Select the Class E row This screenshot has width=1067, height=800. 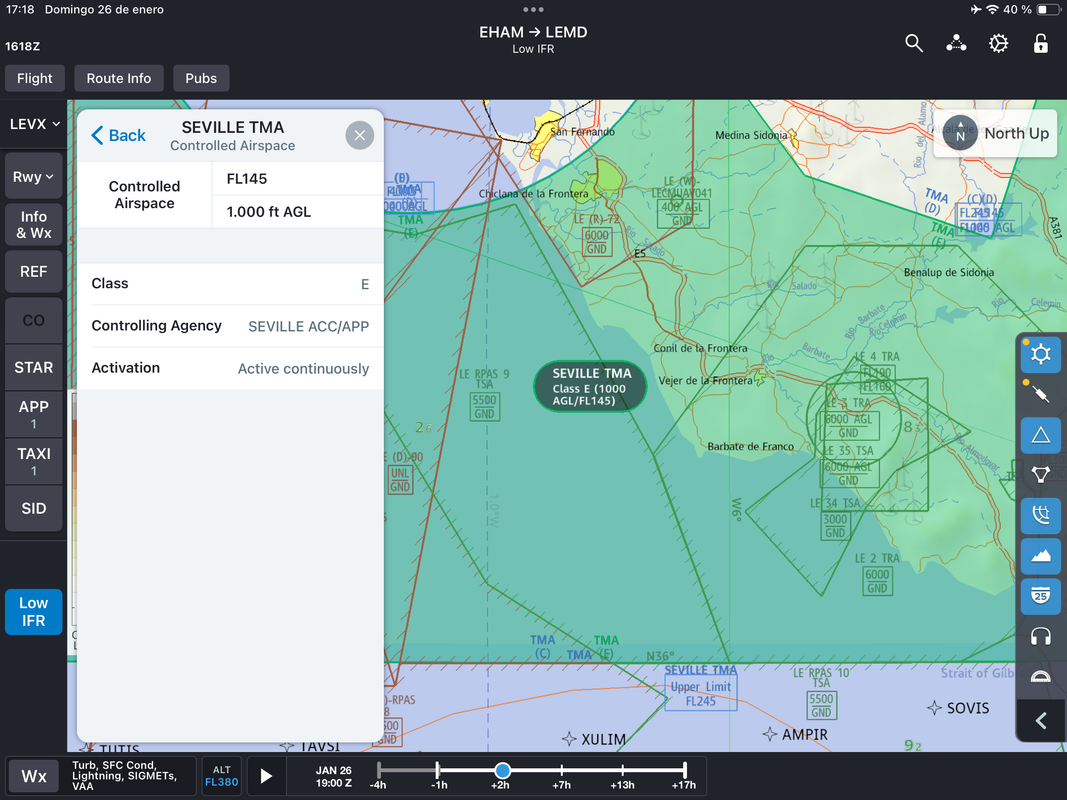point(230,284)
